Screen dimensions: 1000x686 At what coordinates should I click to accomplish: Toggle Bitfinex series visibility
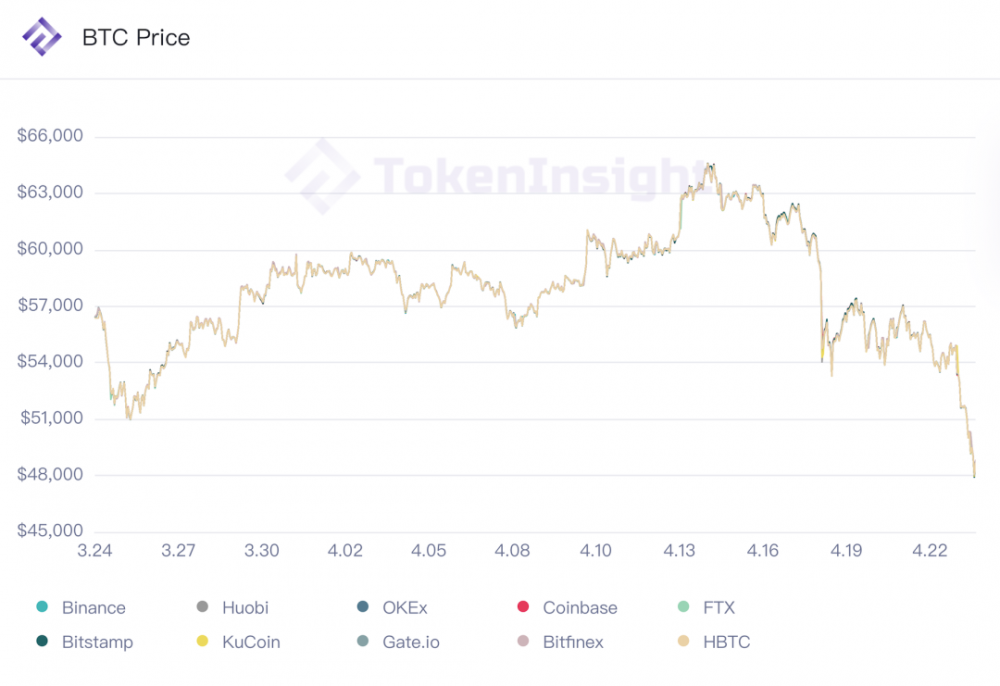(573, 642)
